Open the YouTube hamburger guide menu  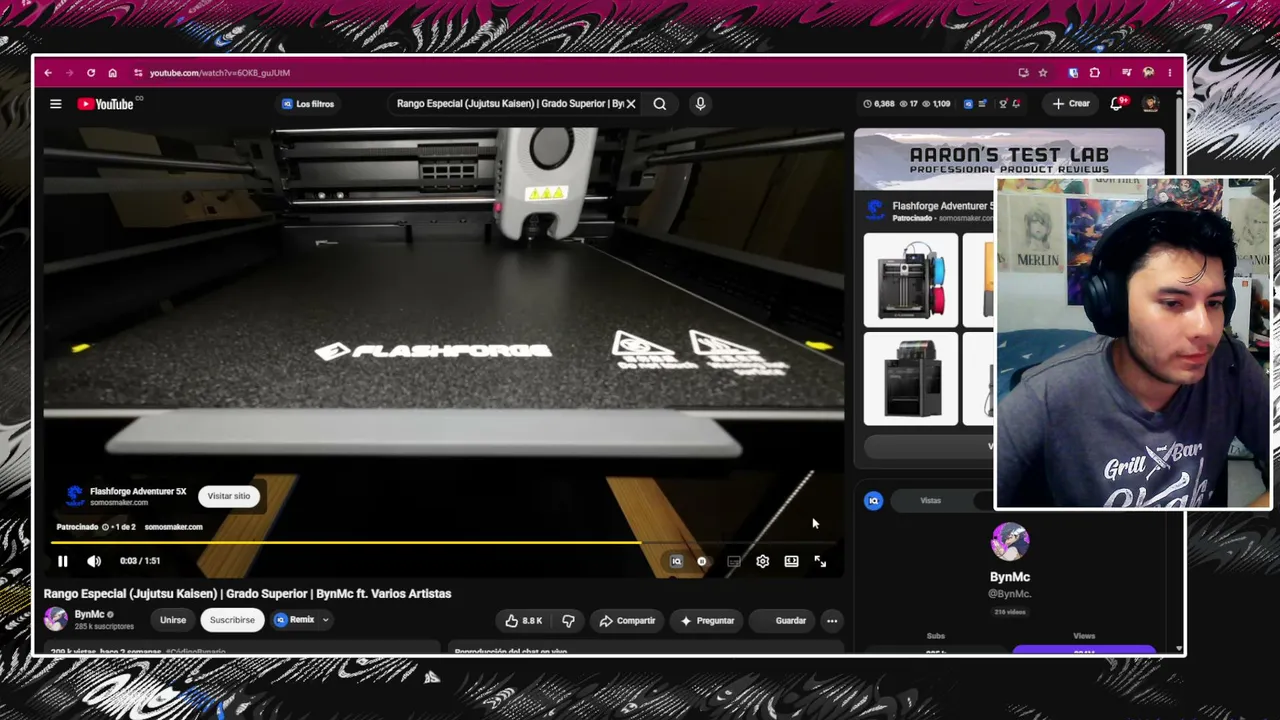point(56,104)
